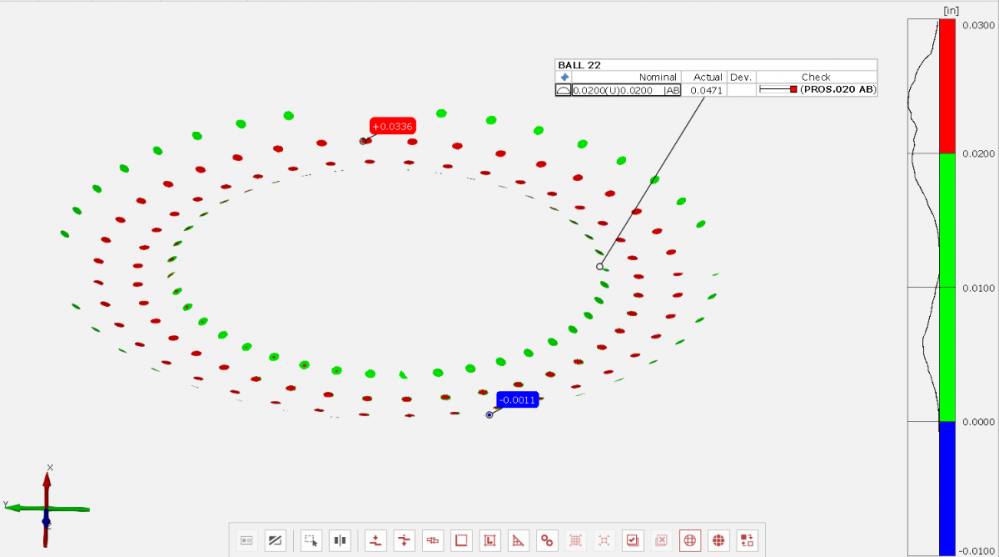
Task: Click the caliper distance measurement icon
Action: [433, 540]
